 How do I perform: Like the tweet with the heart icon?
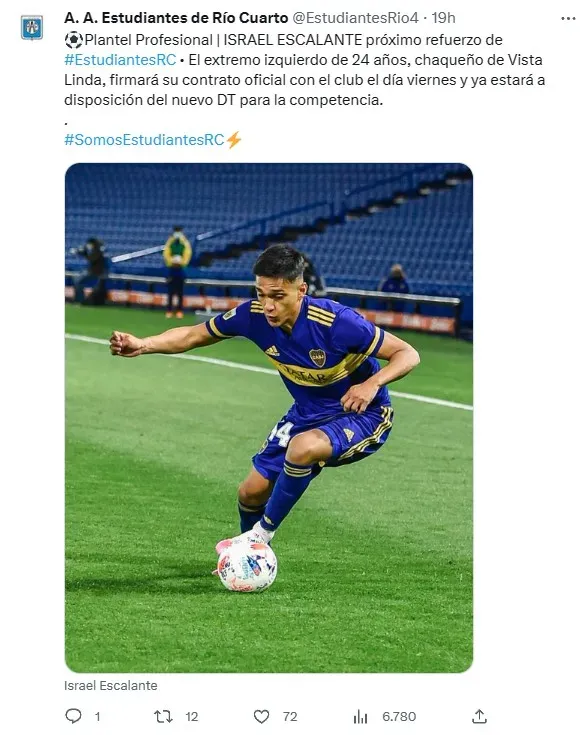[x=261, y=716]
